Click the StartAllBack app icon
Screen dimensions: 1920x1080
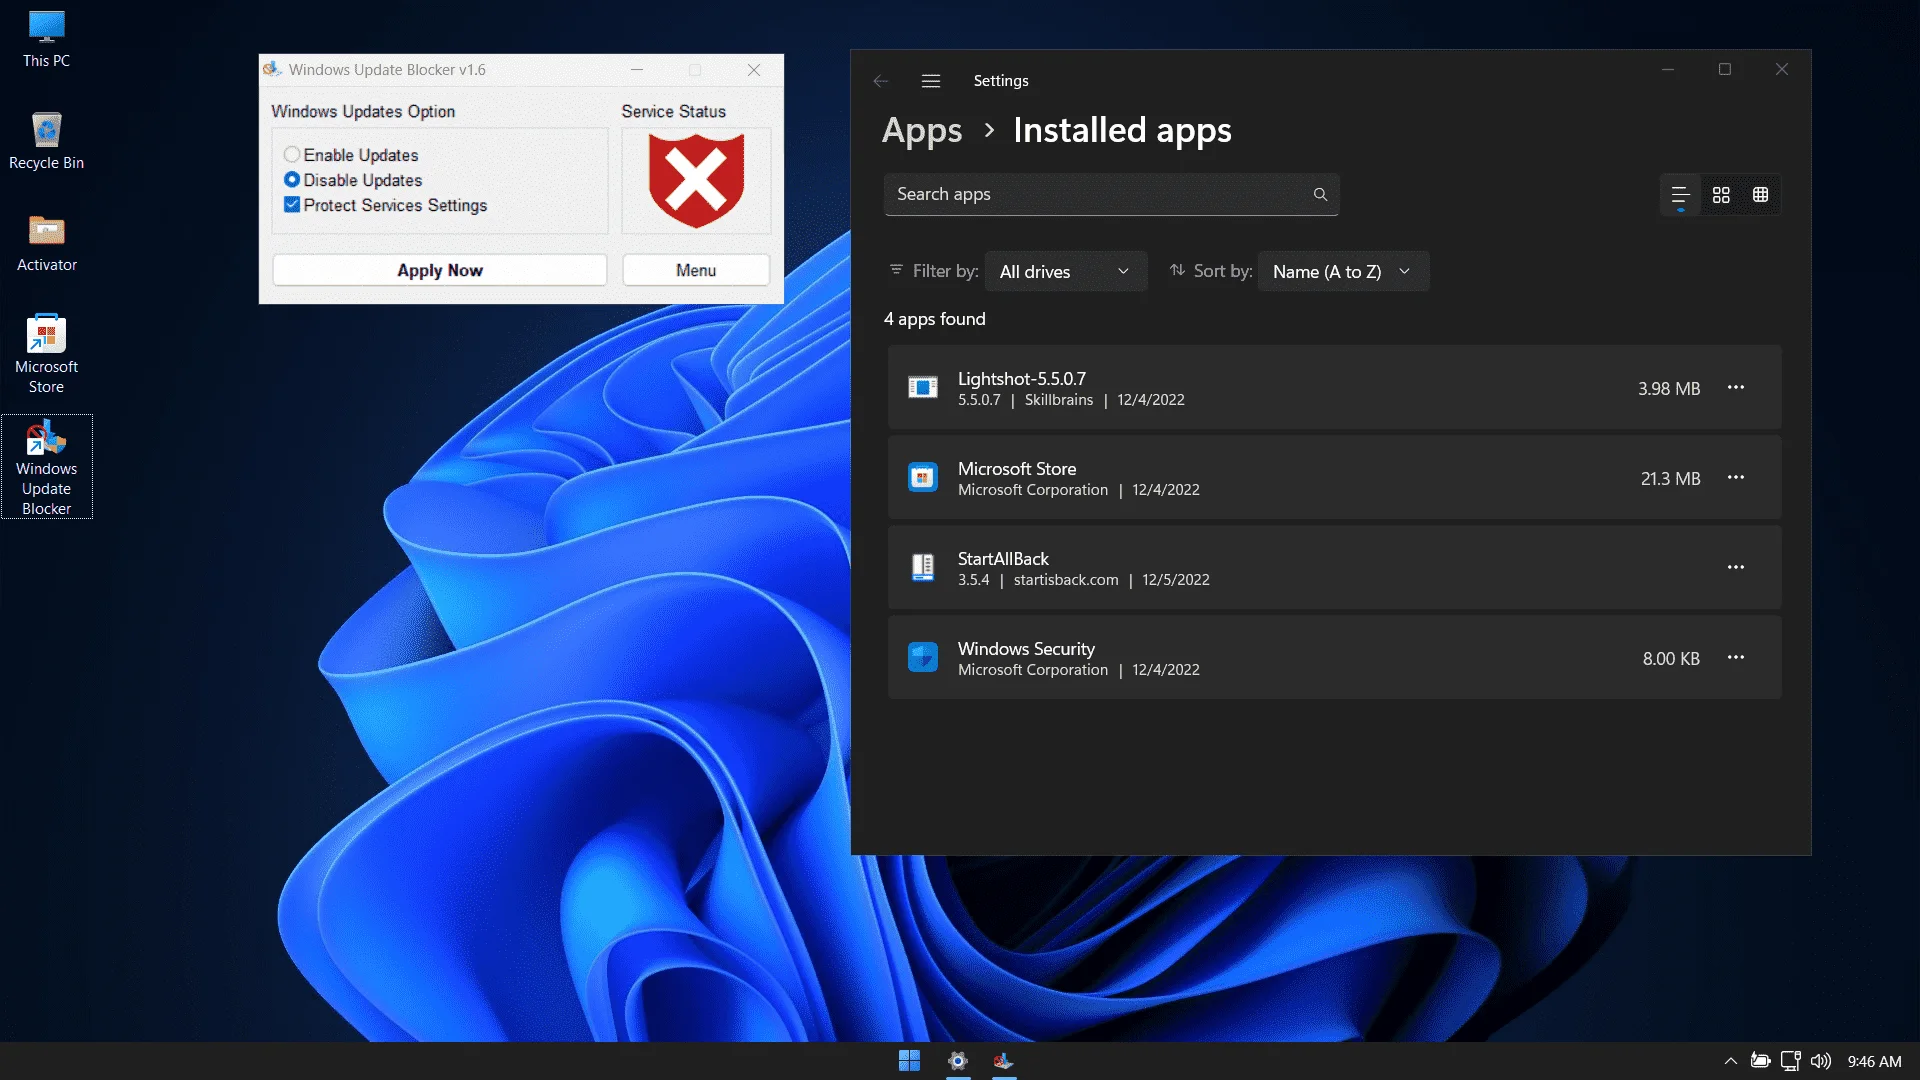[923, 568]
